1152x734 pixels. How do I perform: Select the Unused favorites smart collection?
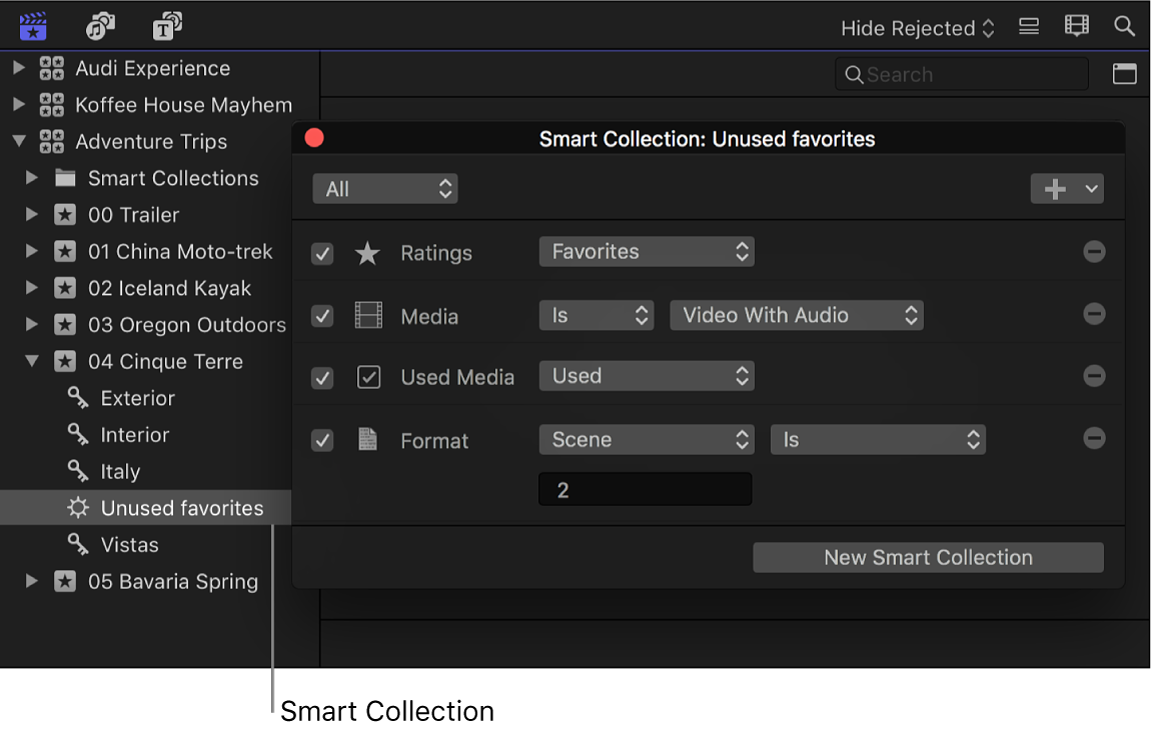click(181, 508)
